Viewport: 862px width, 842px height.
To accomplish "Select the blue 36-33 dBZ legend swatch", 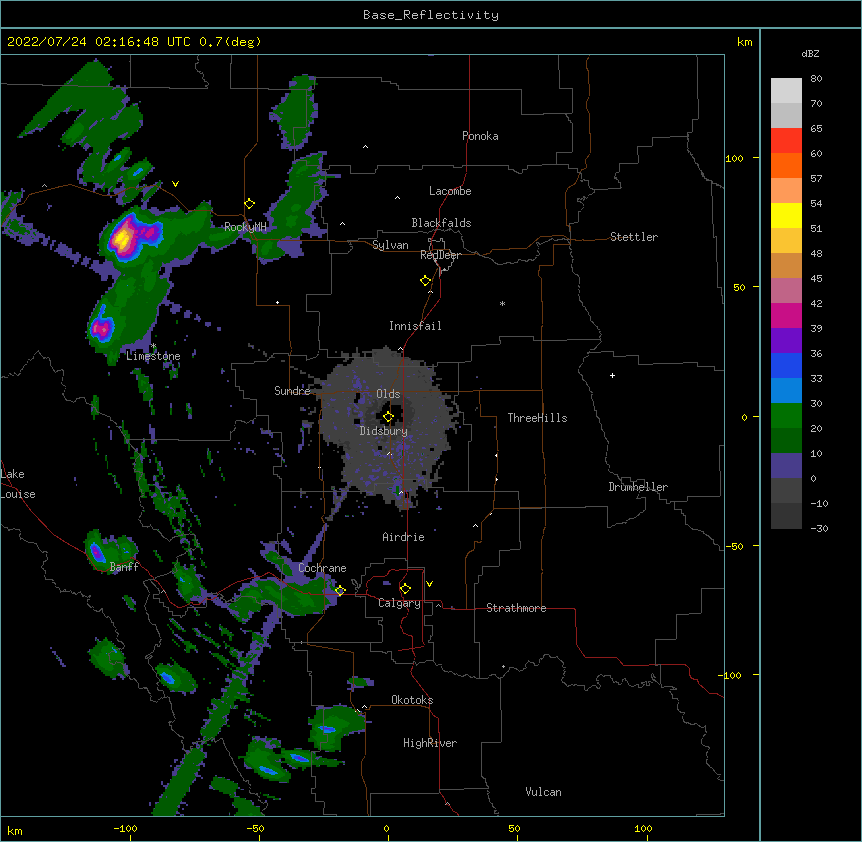I will tap(786, 365).
